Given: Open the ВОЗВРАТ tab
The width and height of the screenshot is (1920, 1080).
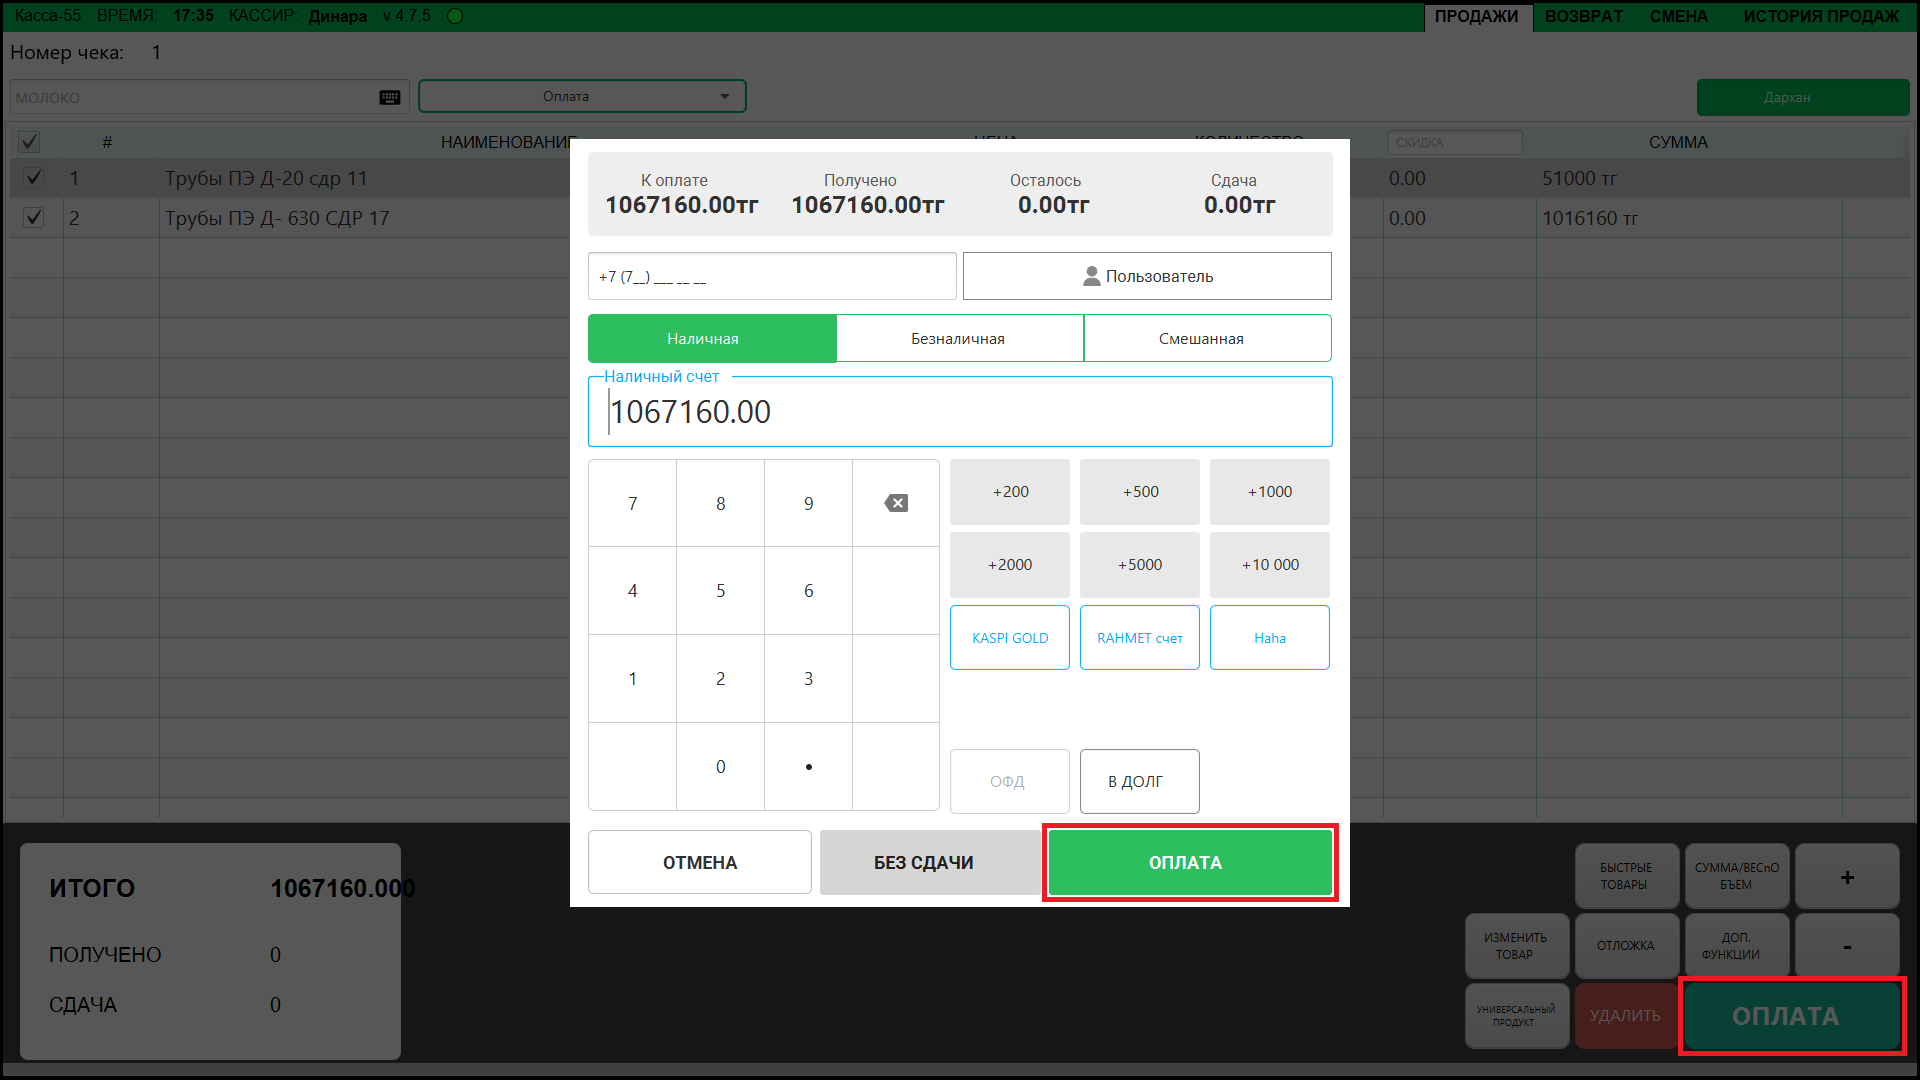Looking at the screenshot, I should click(x=1583, y=16).
